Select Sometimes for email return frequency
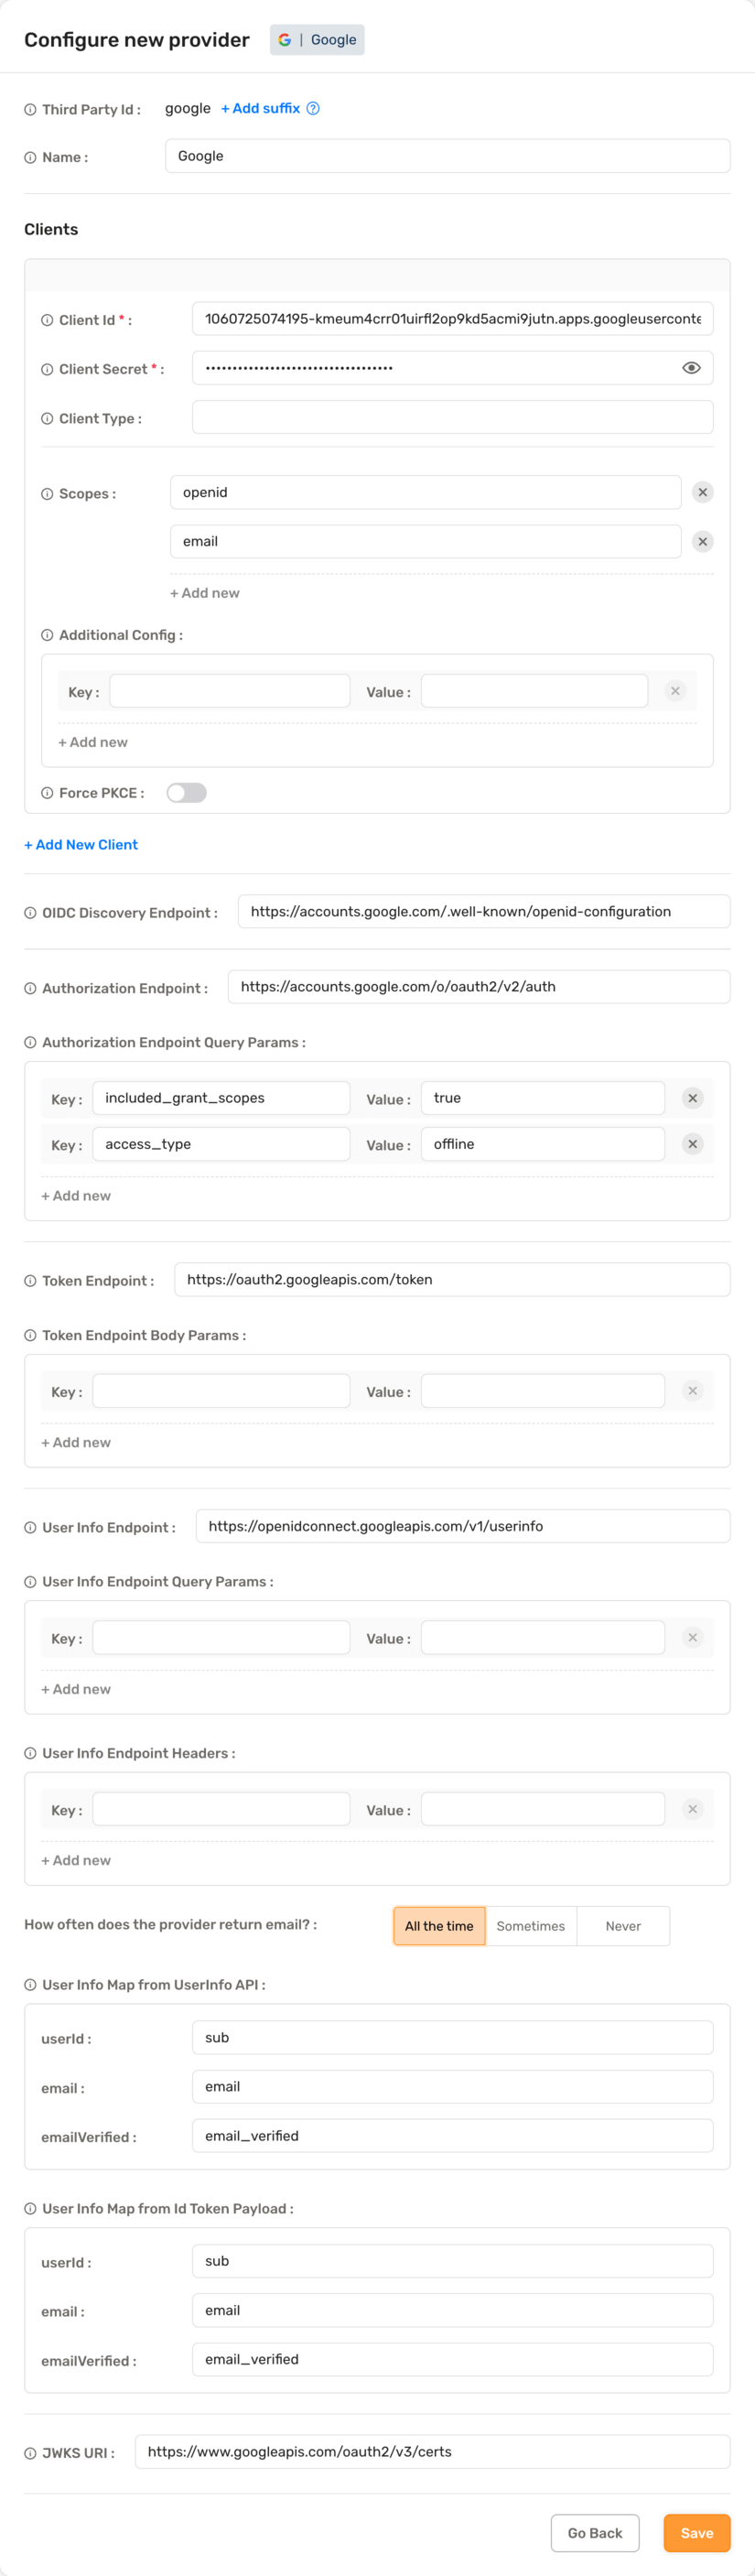Image resolution: width=755 pixels, height=2576 pixels. point(531,1925)
